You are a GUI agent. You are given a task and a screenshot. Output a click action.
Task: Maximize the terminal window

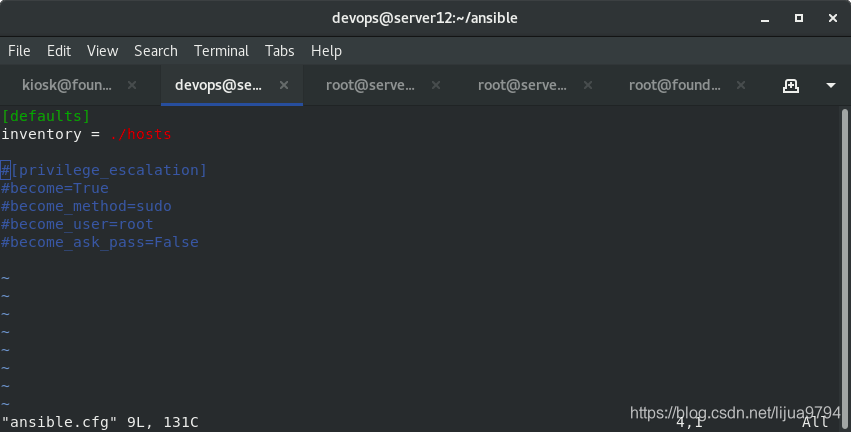coord(799,18)
